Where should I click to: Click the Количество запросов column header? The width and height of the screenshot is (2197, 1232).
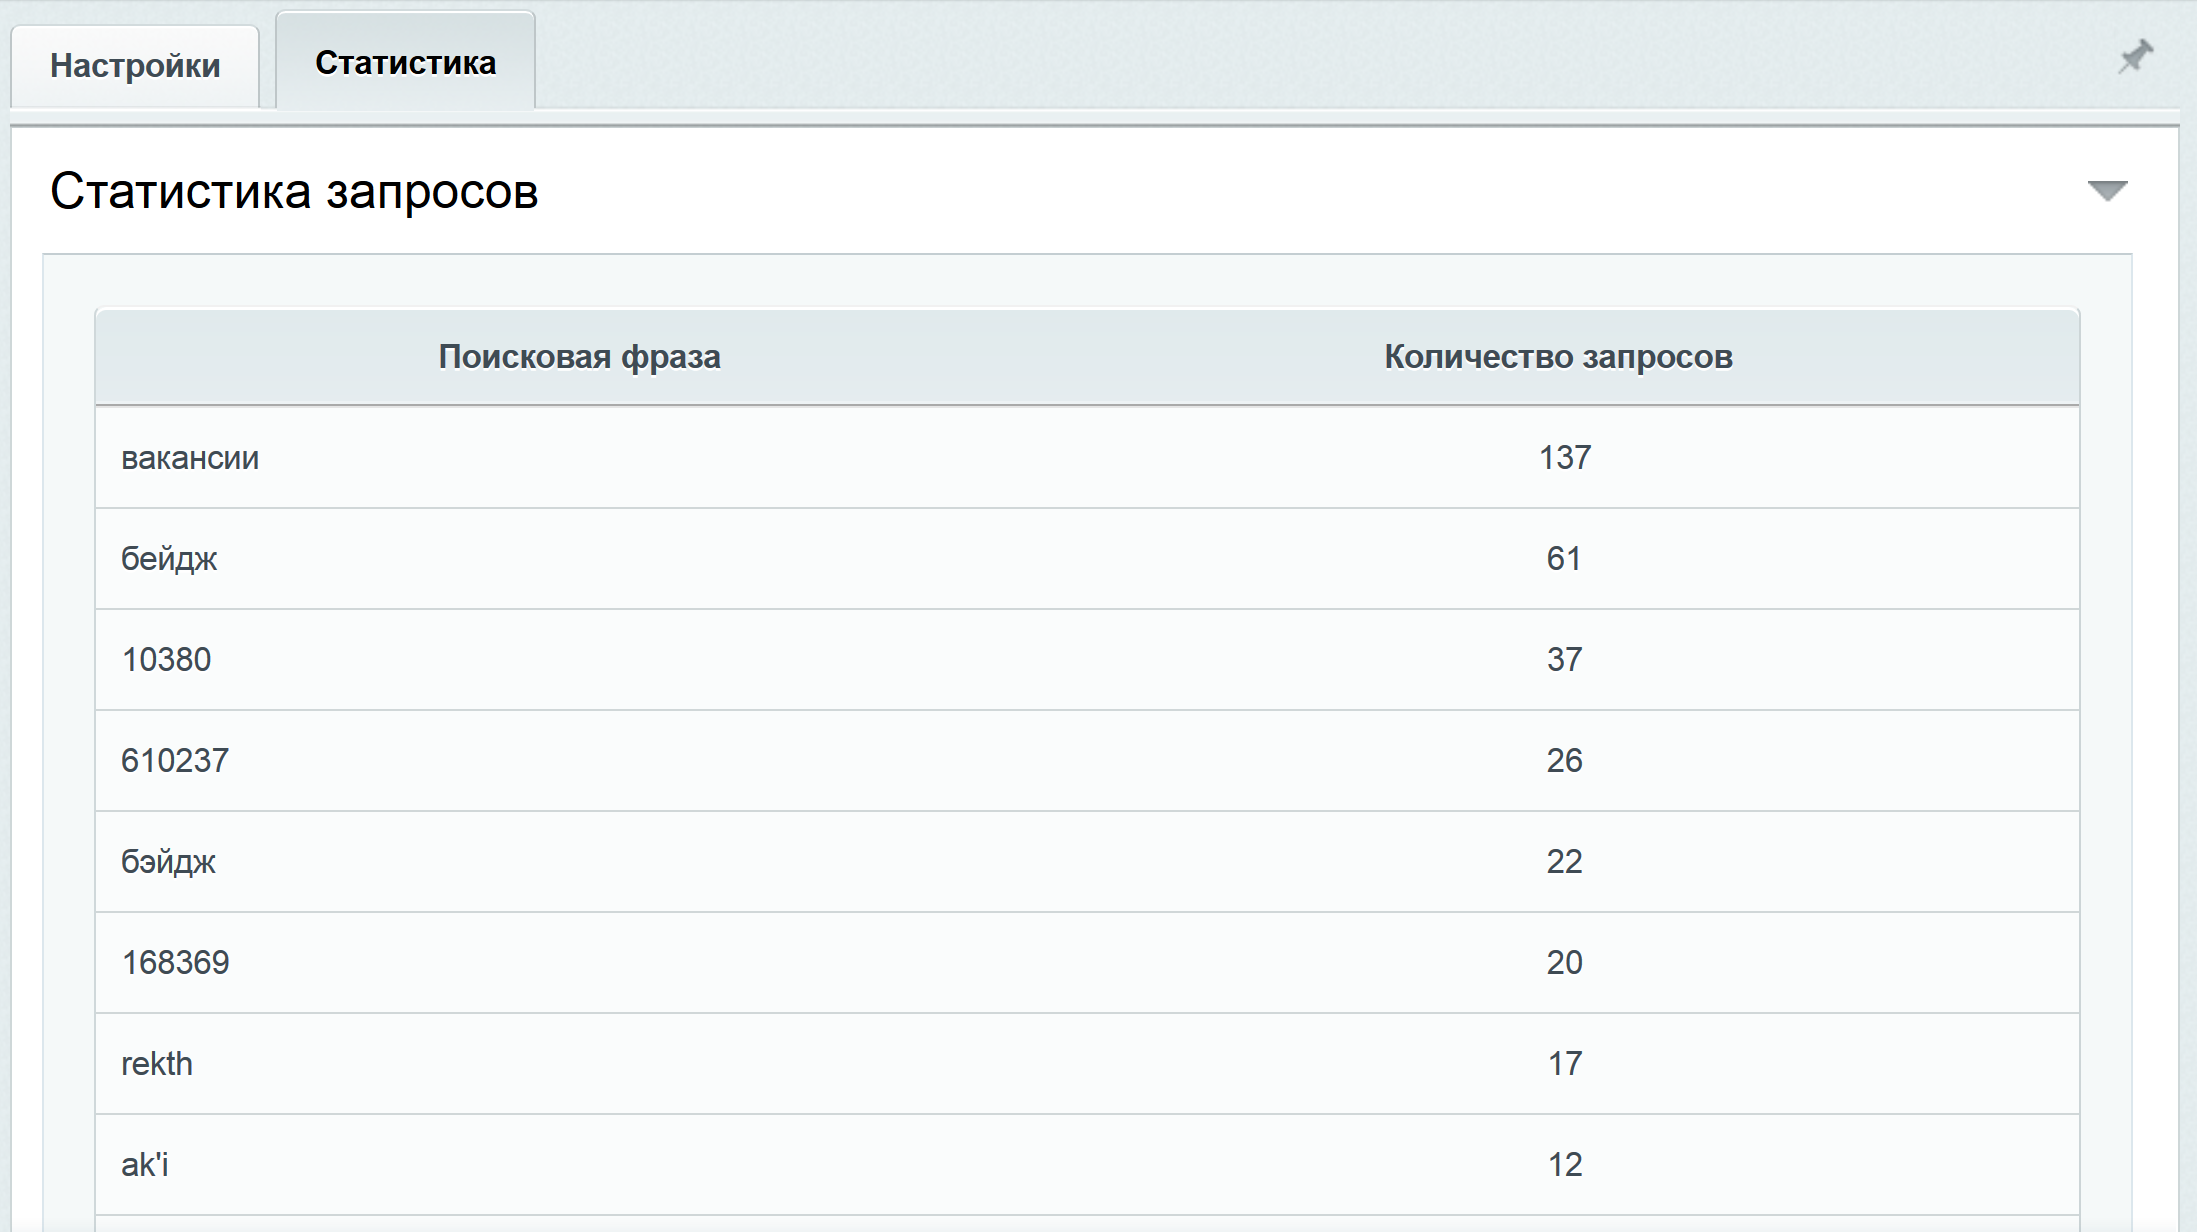pyautogui.click(x=1557, y=357)
